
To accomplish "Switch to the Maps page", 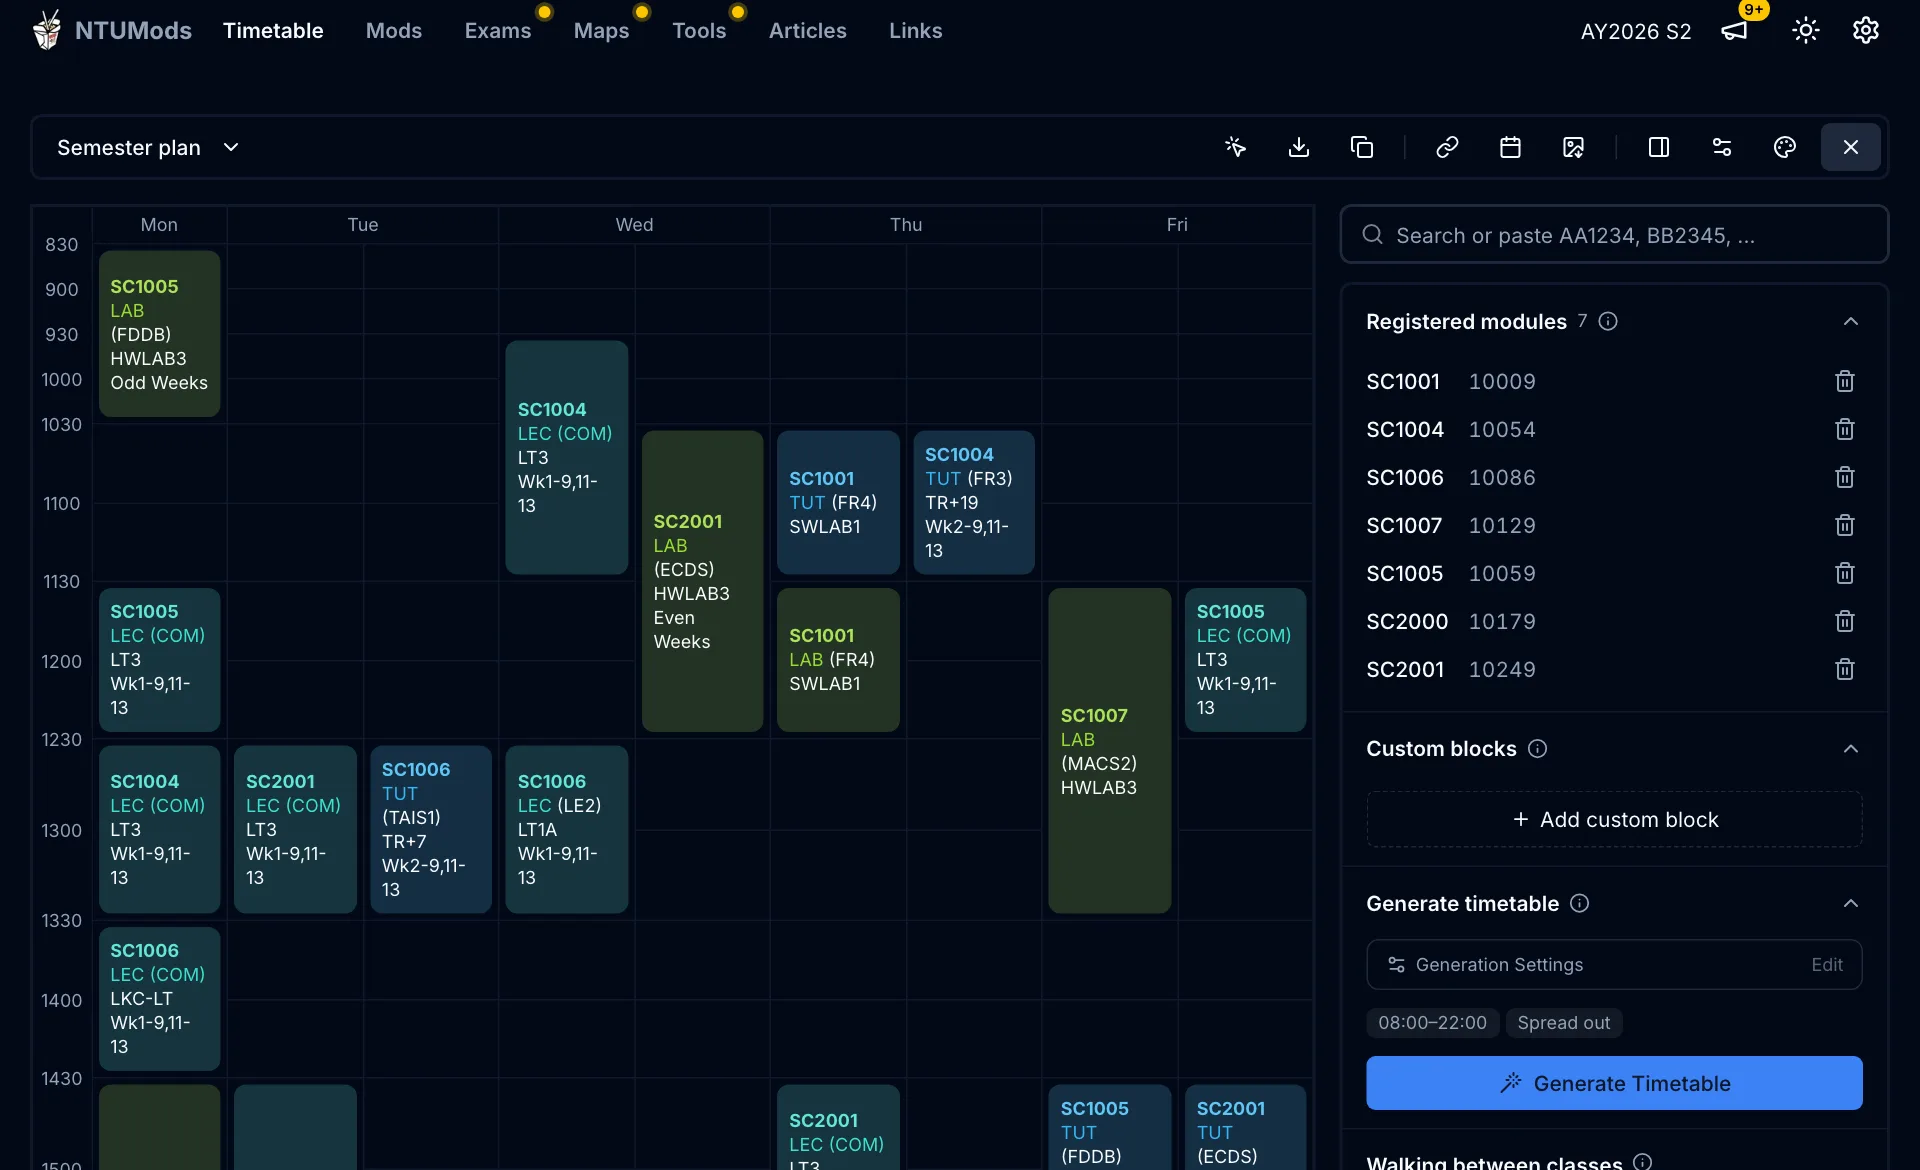I will coord(601,30).
